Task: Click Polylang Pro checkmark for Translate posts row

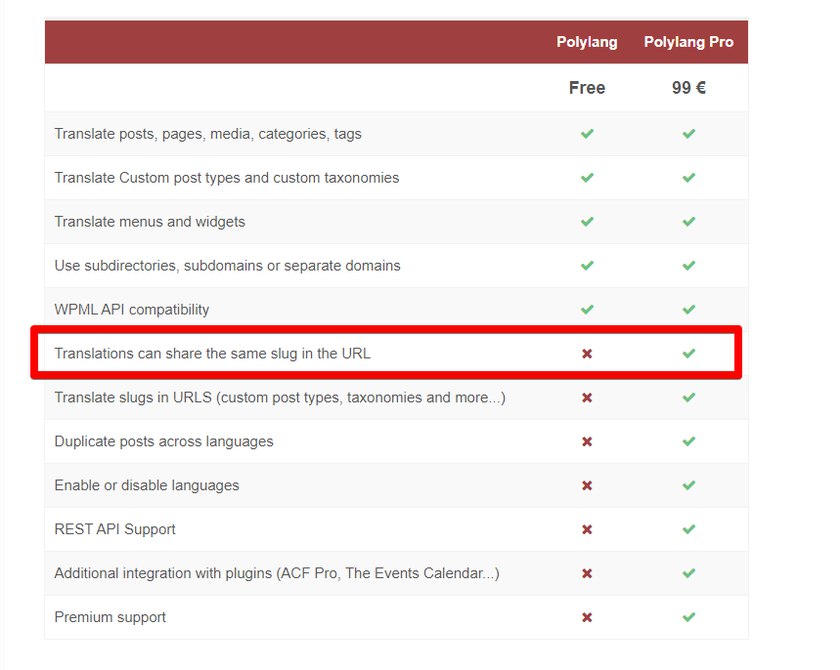Action: [689, 133]
